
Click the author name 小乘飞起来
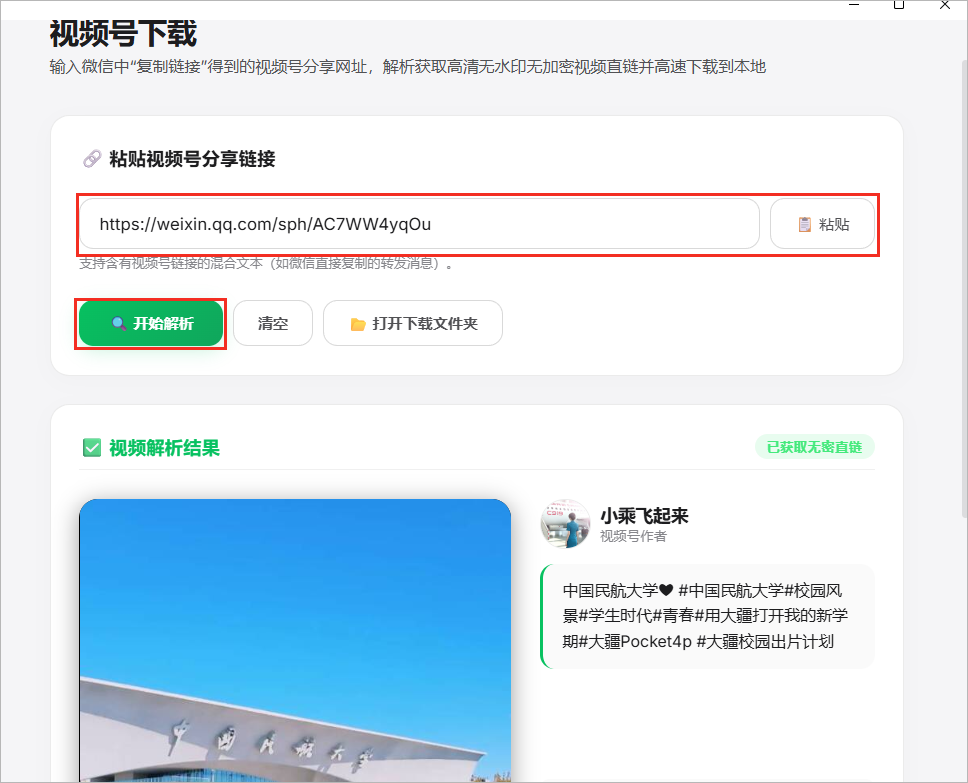coord(644,516)
